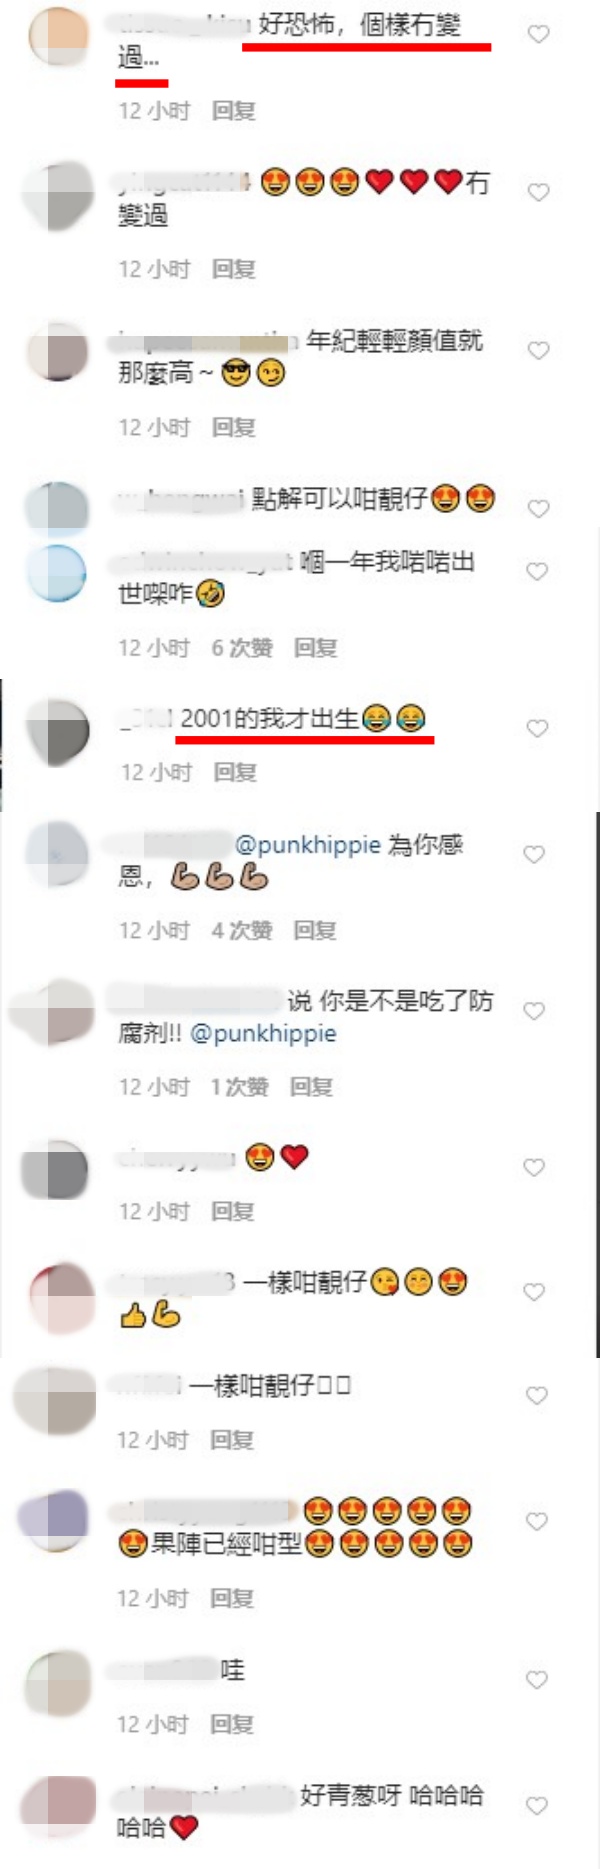Tap the heart next to '你是不是吃了防腐剂'
The width and height of the screenshot is (600, 1869).
[534, 1011]
